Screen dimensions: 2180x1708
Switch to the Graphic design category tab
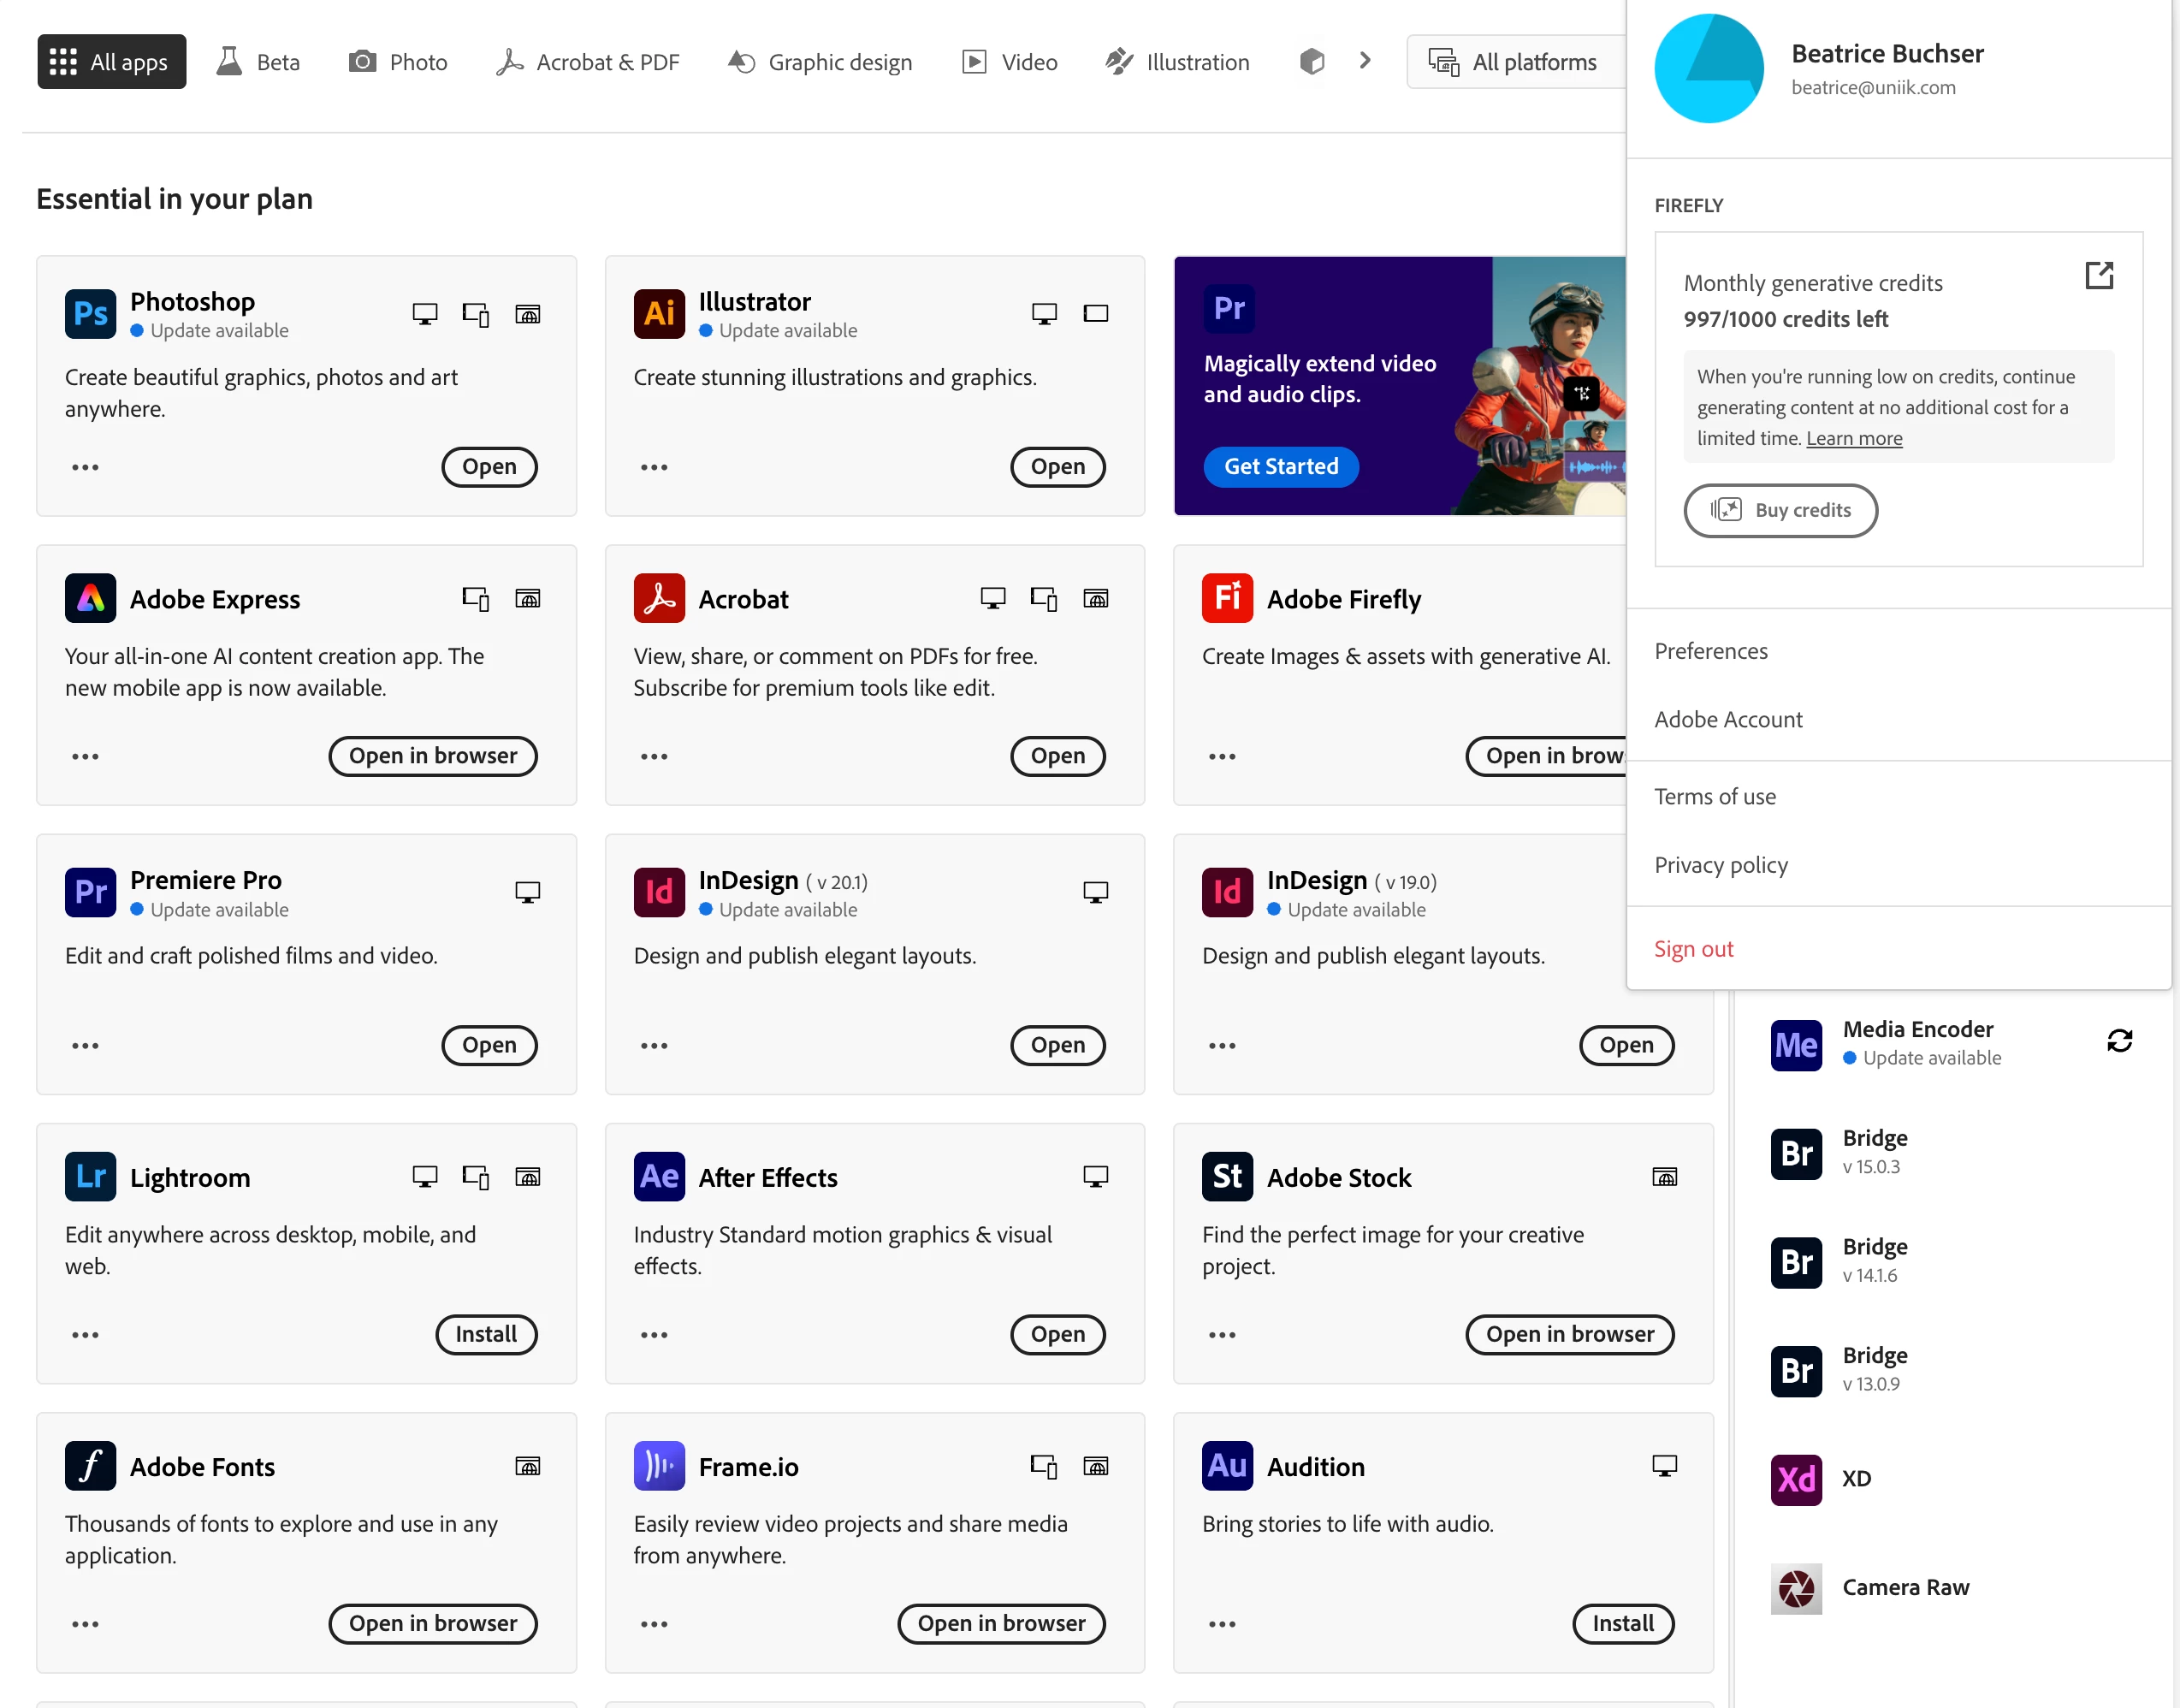point(820,62)
